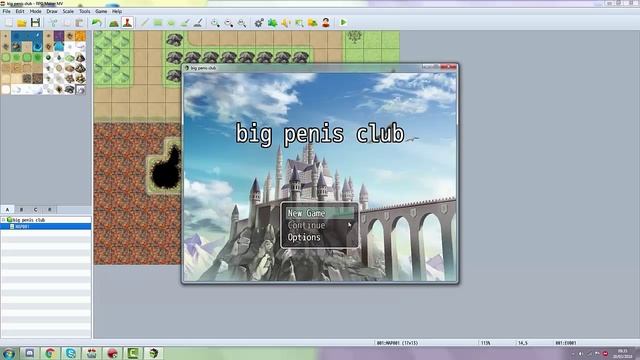Open the Character Generator icon
This screenshot has height=360, width=640.
click(x=326, y=22)
